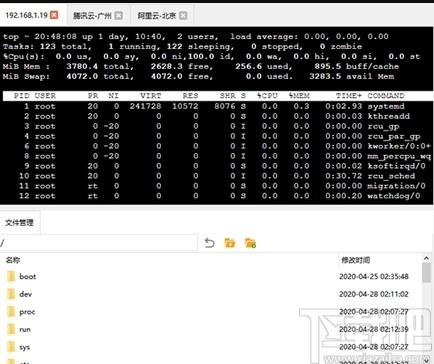This screenshot has width=434, height=364.
Task: Select the proc folder
Action: click(x=27, y=312)
